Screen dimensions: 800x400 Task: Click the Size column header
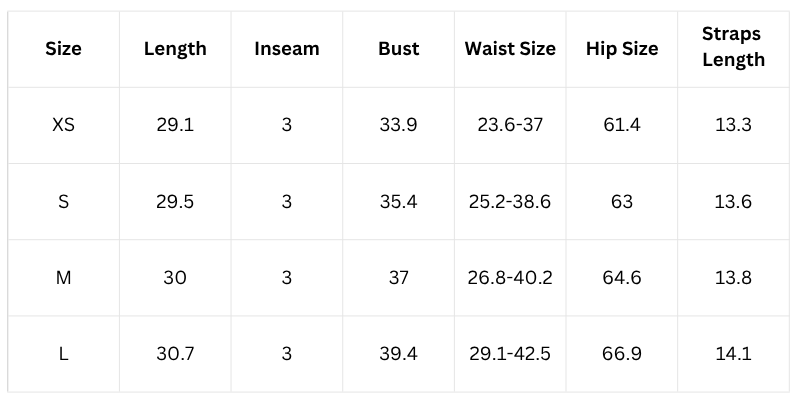click(x=63, y=49)
